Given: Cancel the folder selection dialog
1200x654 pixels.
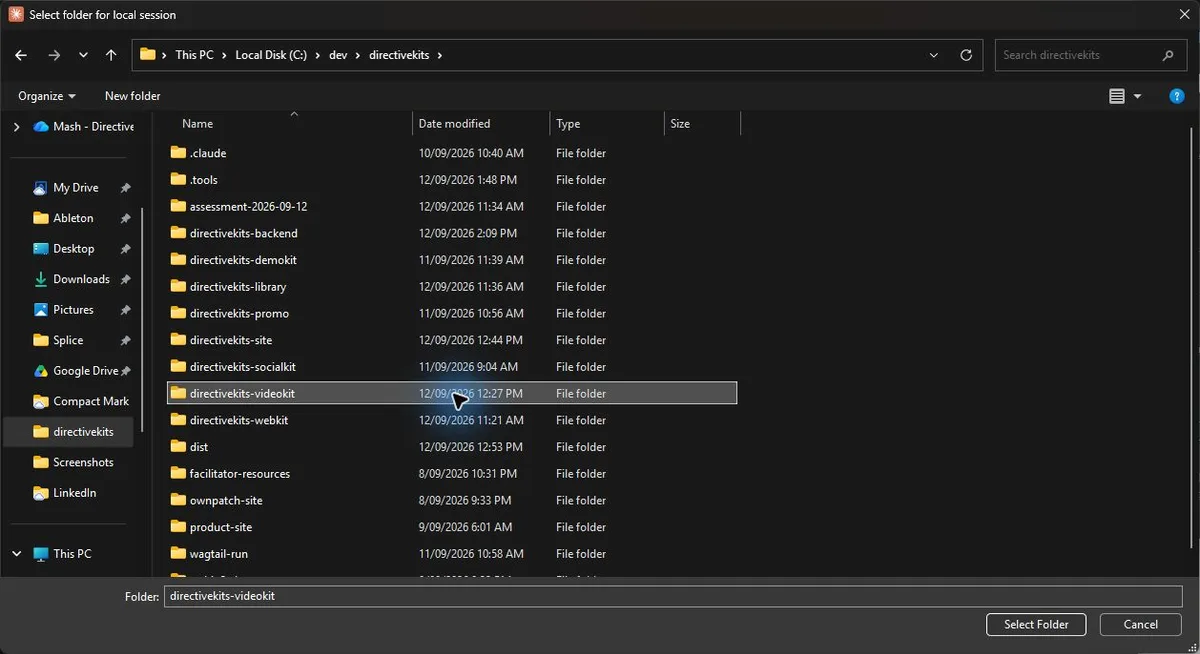Looking at the screenshot, I should (x=1141, y=624).
